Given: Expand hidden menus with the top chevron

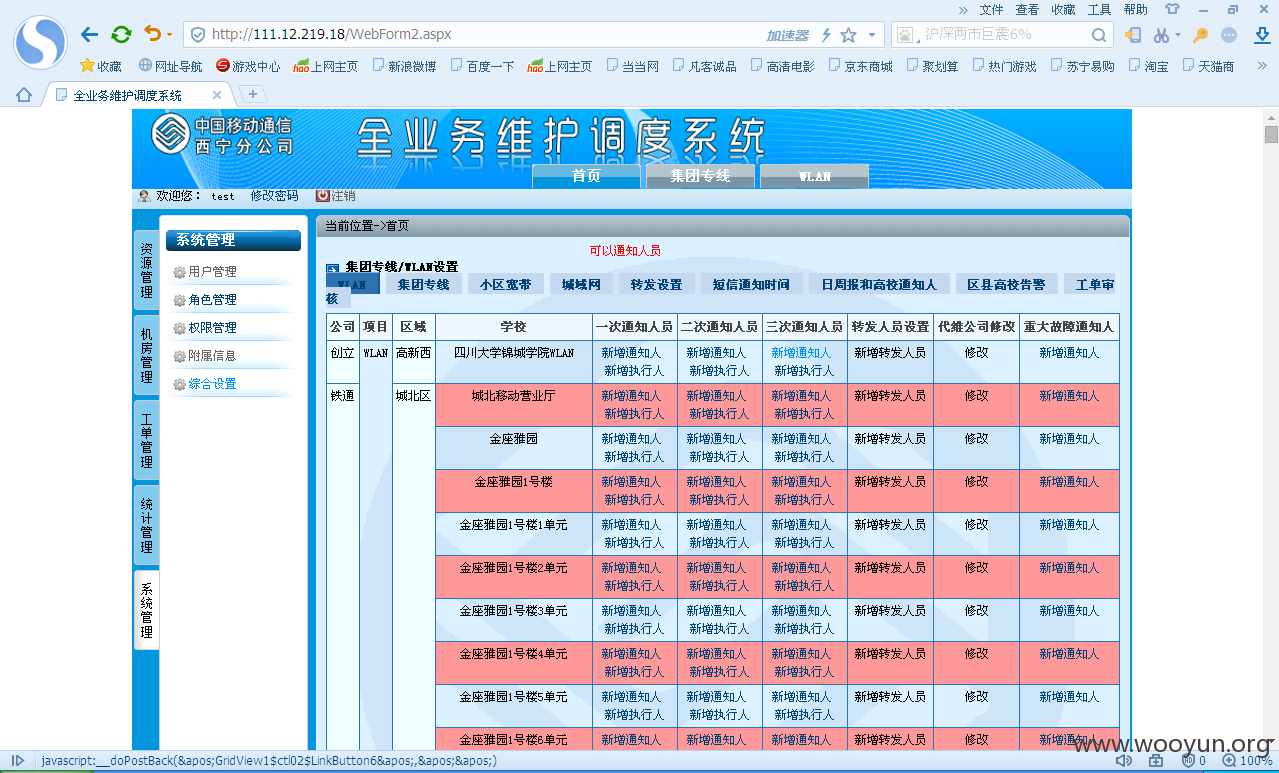Looking at the screenshot, I should click(x=963, y=9).
